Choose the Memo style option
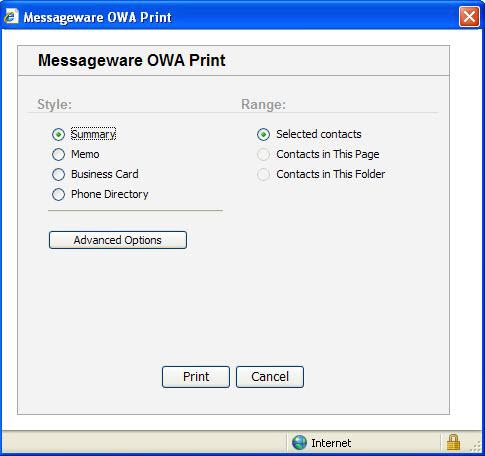485x456 pixels. 58,154
